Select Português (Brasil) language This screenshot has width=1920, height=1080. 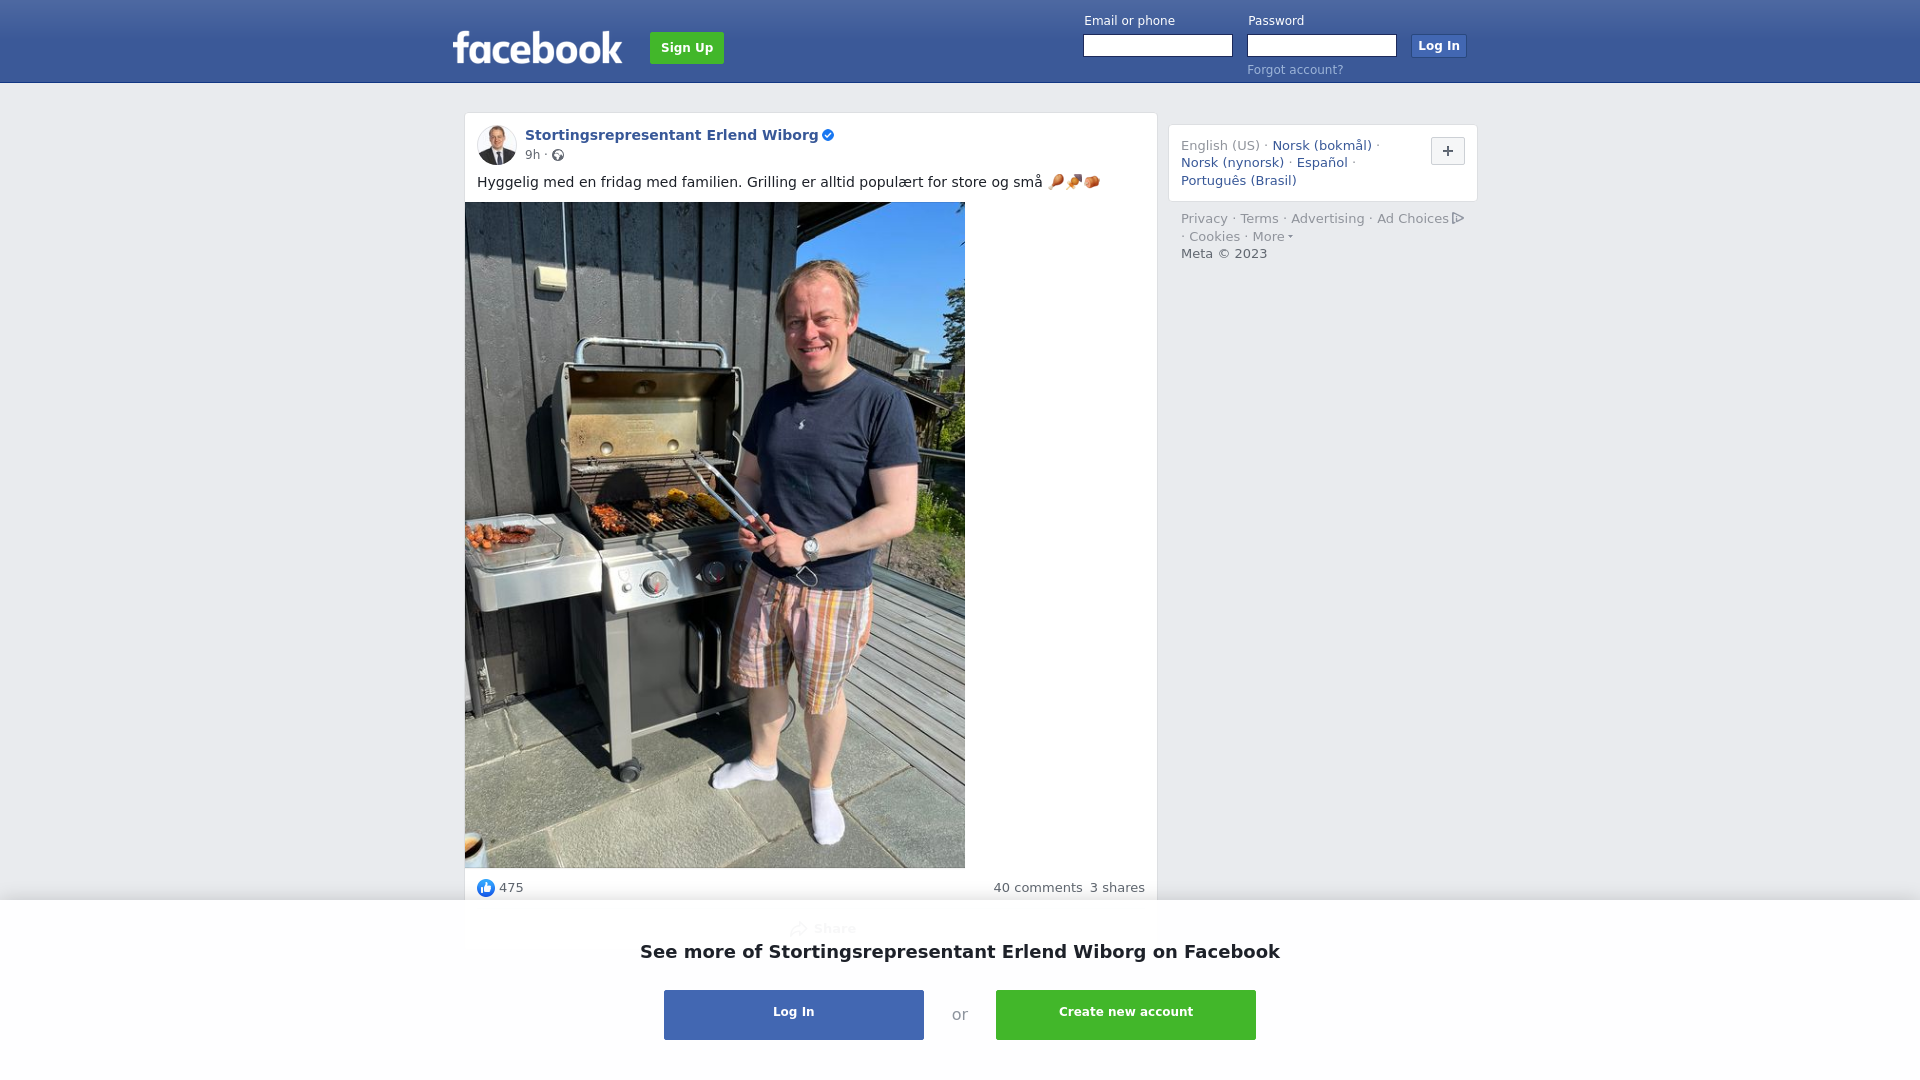click(x=1238, y=181)
